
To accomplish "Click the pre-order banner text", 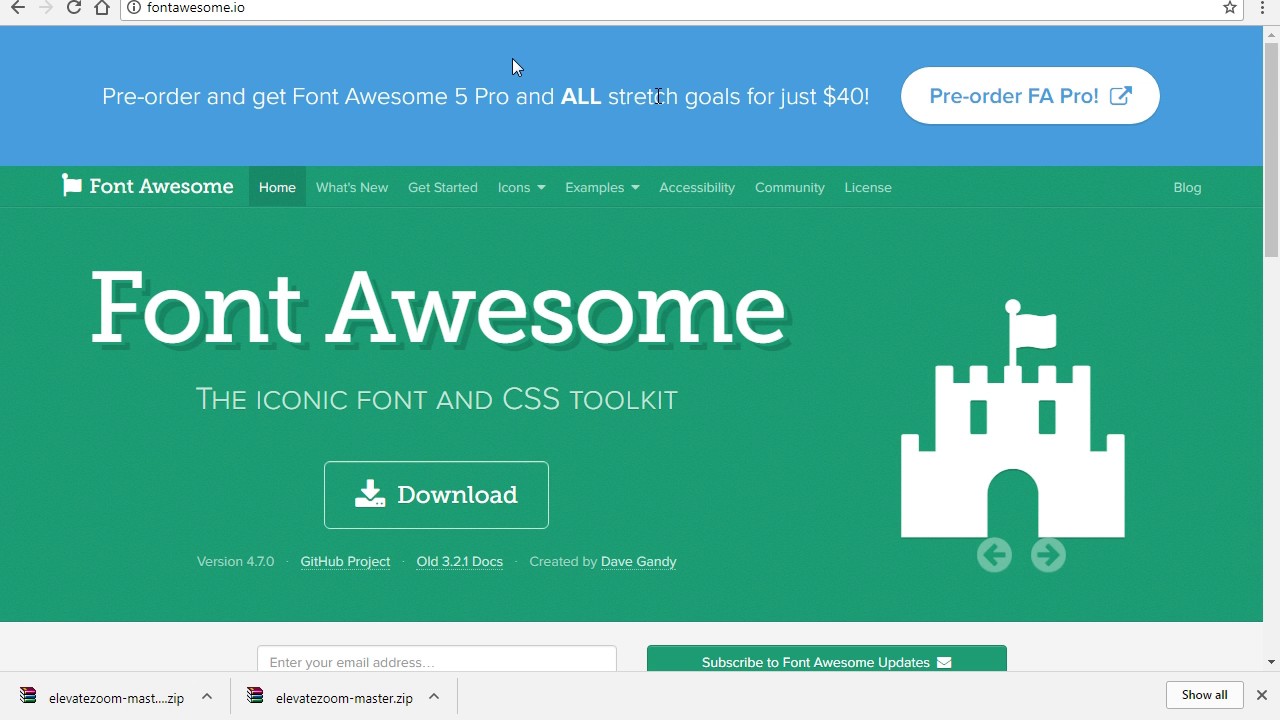I will click(x=486, y=96).
